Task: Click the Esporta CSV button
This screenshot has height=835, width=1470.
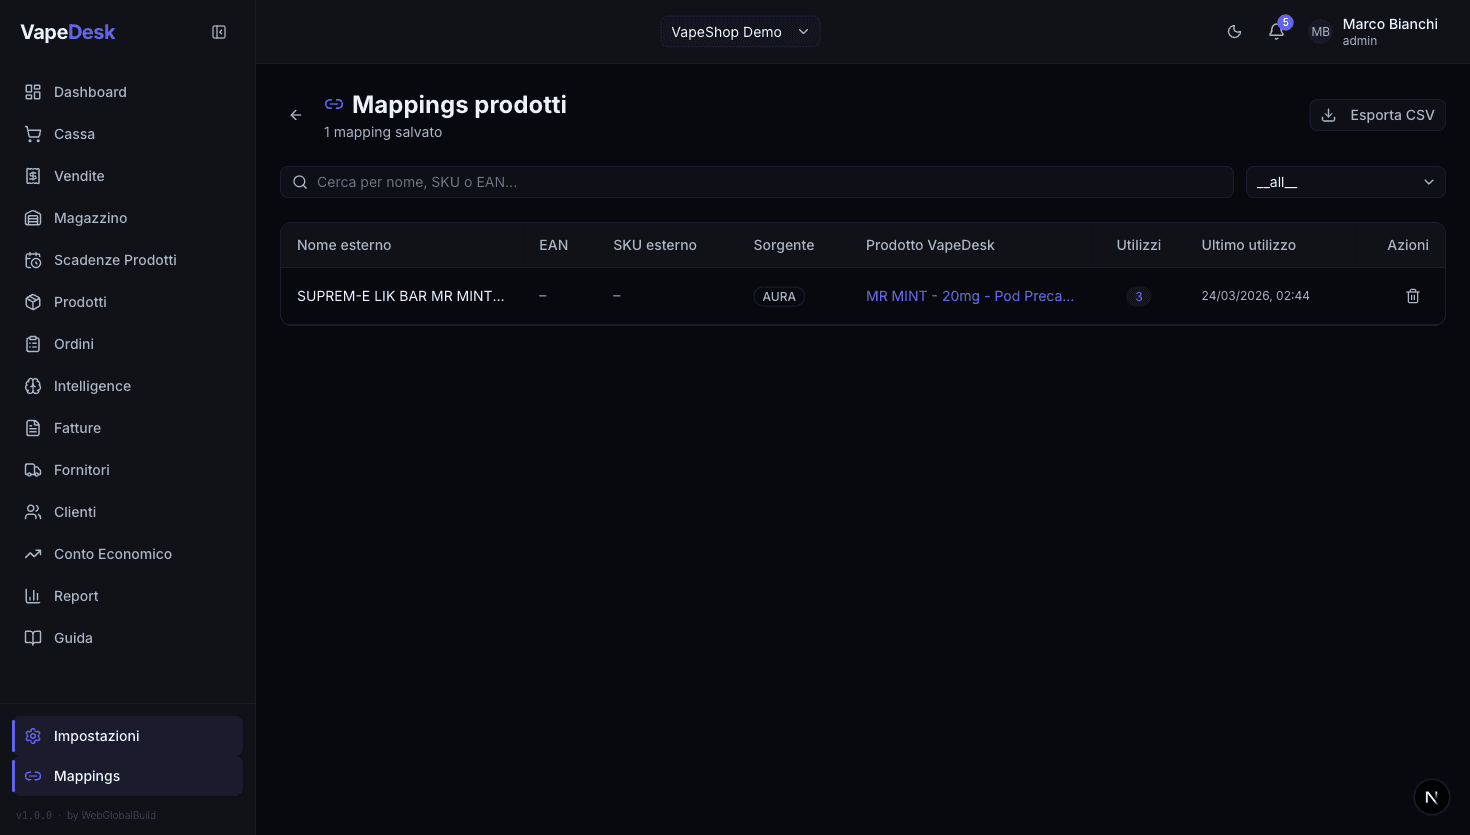Action: 1377,114
